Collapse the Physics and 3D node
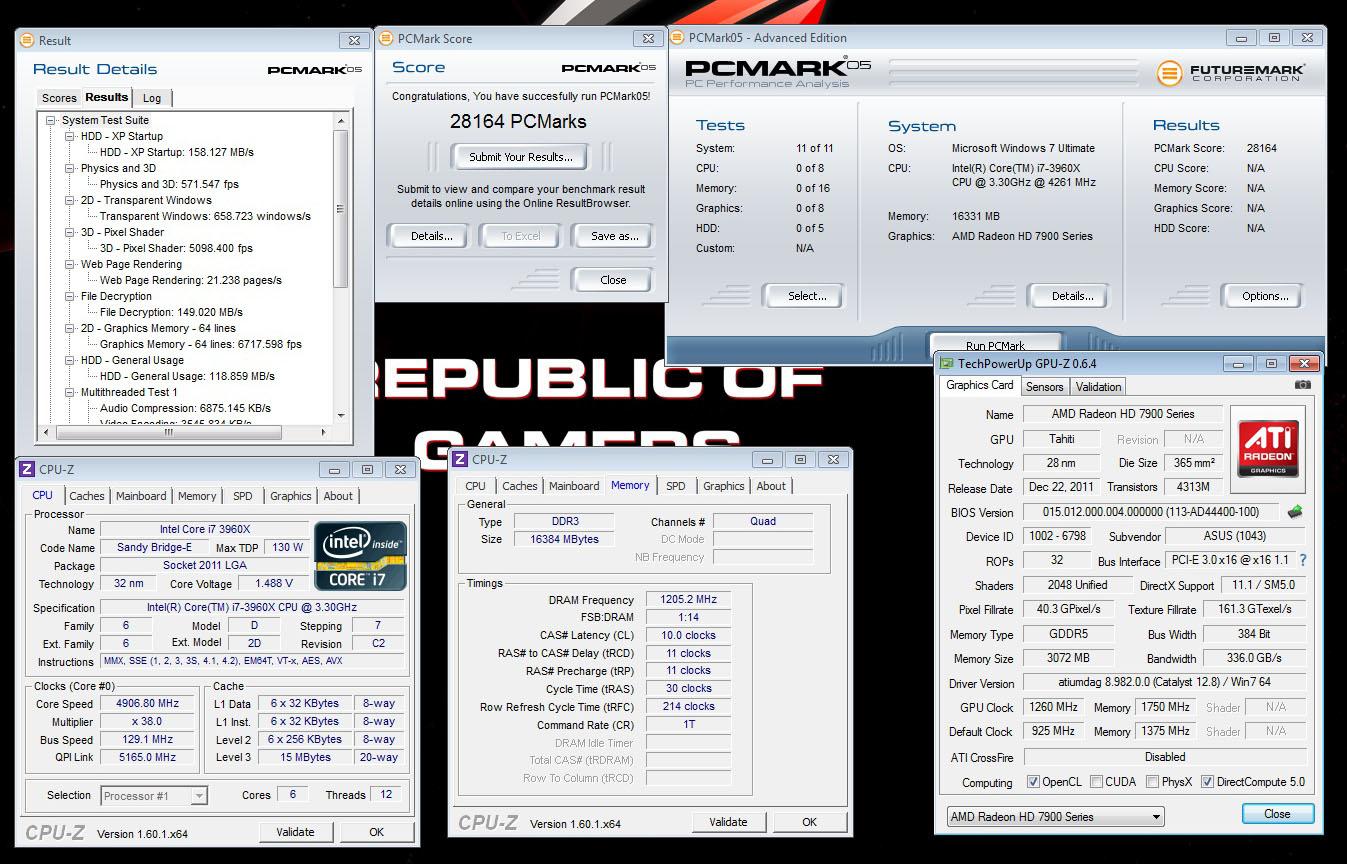 (x=70, y=168)
